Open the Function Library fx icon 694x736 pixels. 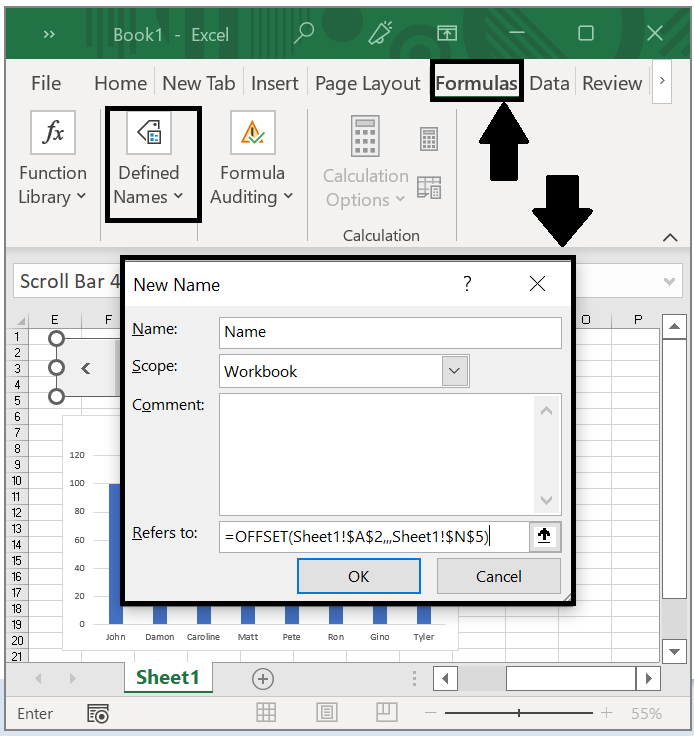(x=53, y=132)
